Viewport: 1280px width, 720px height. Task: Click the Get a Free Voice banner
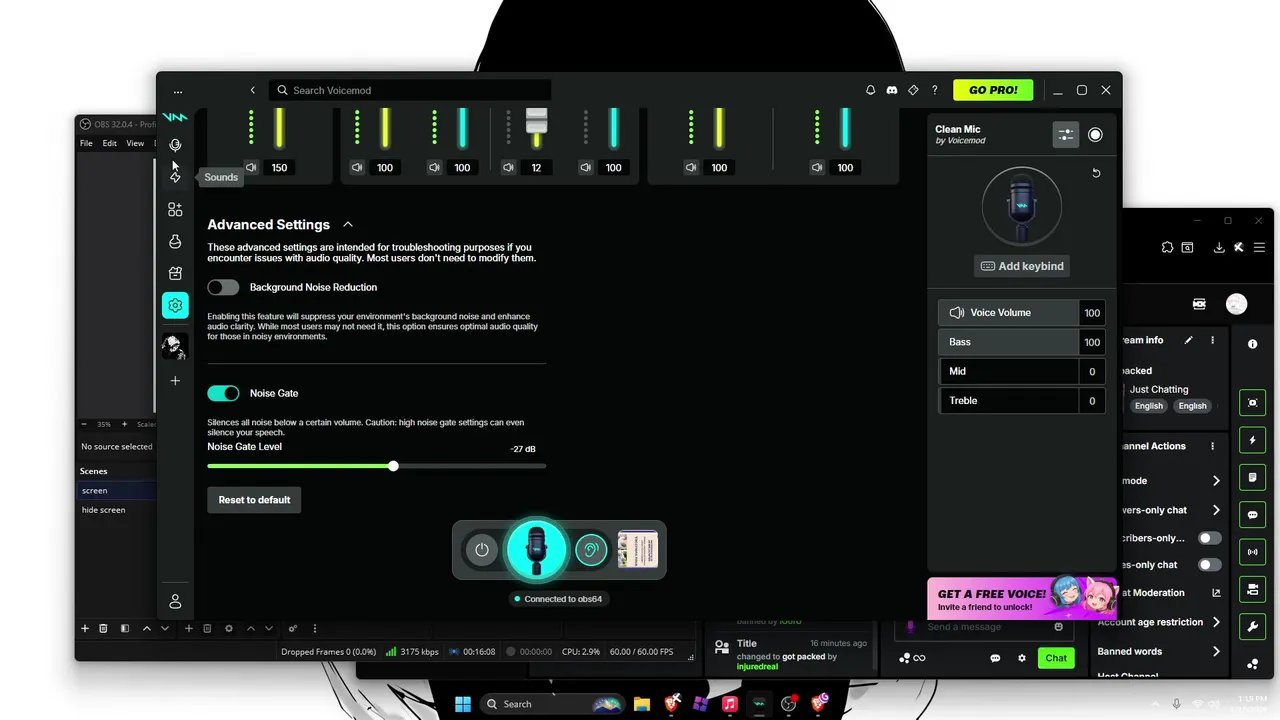pyautogui.click(x=1021, y=598)
